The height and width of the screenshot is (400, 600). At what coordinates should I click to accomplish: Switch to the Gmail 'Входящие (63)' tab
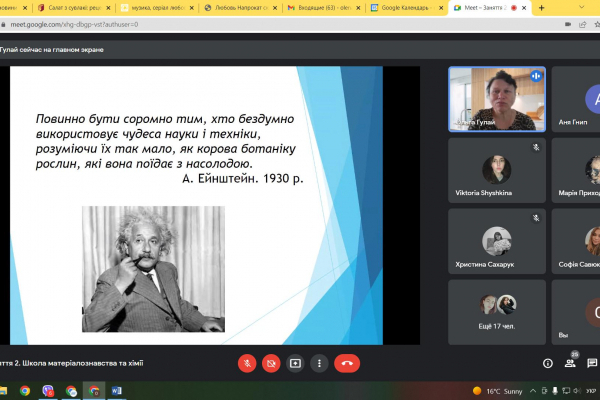[x=324, y=8]
